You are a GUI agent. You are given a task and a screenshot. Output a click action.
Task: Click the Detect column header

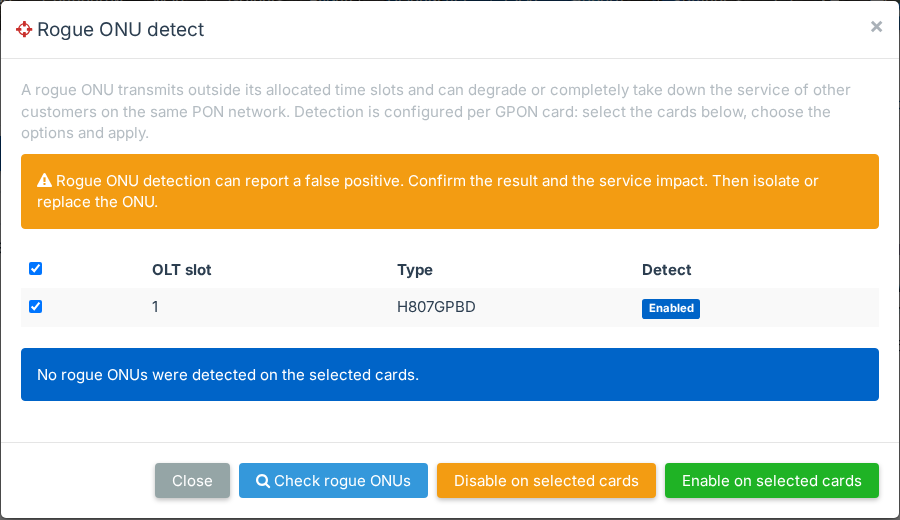click(x=666, y=270)
